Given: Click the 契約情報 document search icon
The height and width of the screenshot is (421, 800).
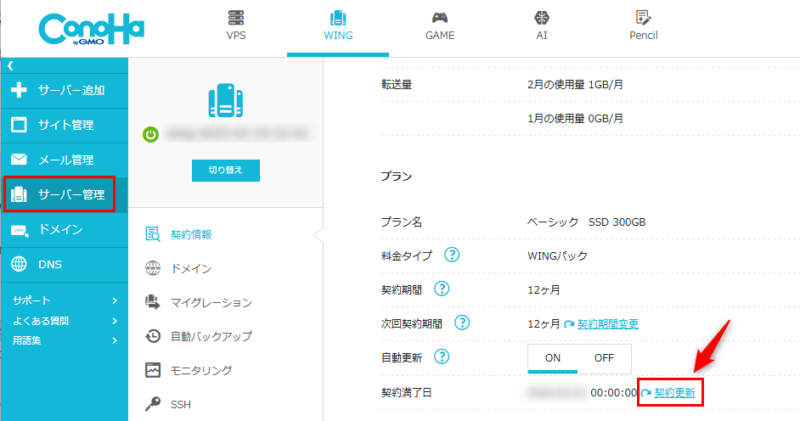Looking at the screenshot, I should (153, 234).
